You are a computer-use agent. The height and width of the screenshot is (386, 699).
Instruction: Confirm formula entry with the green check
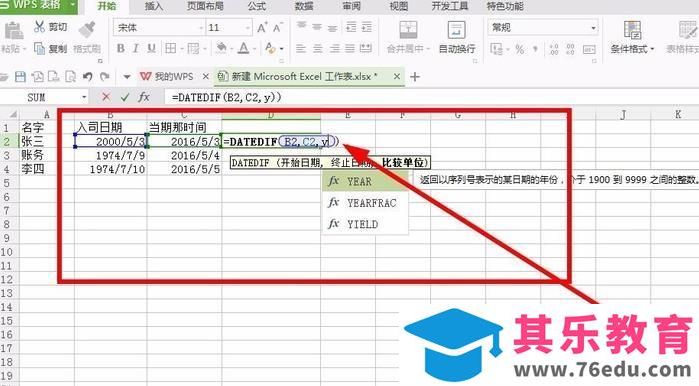(125, 97)
